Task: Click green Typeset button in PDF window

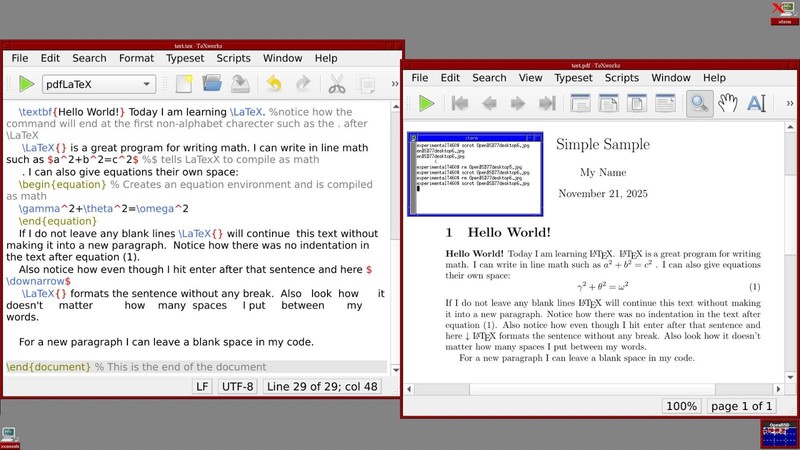Action: coord(427,104)
